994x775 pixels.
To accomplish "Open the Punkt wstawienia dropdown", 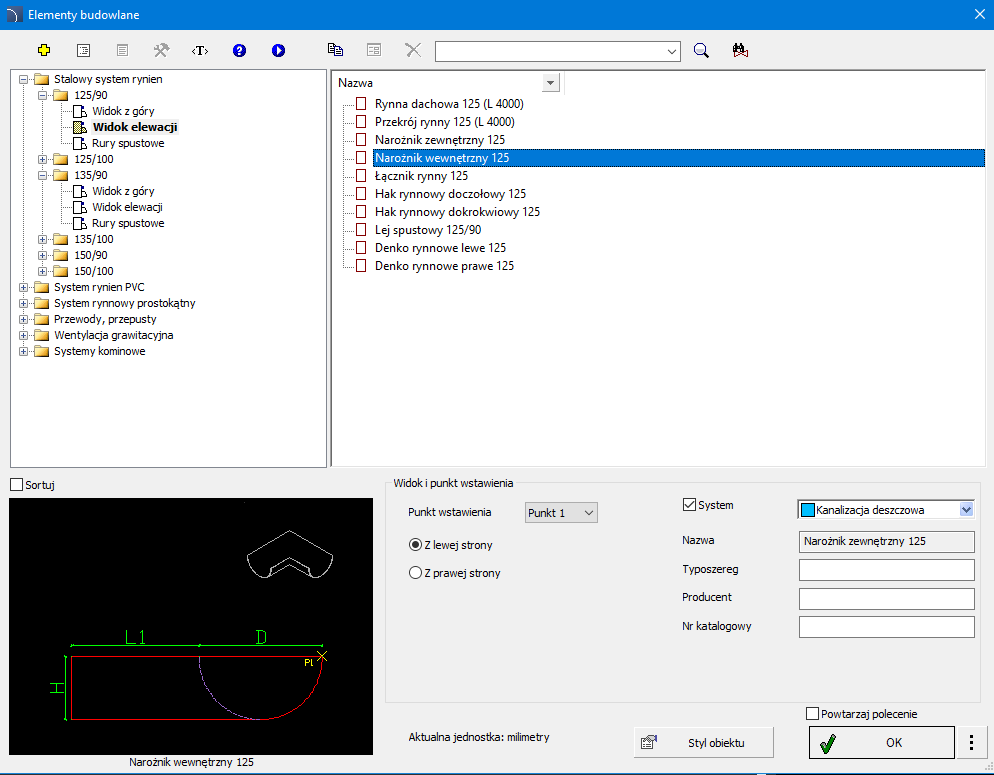I will click(561, 513).
